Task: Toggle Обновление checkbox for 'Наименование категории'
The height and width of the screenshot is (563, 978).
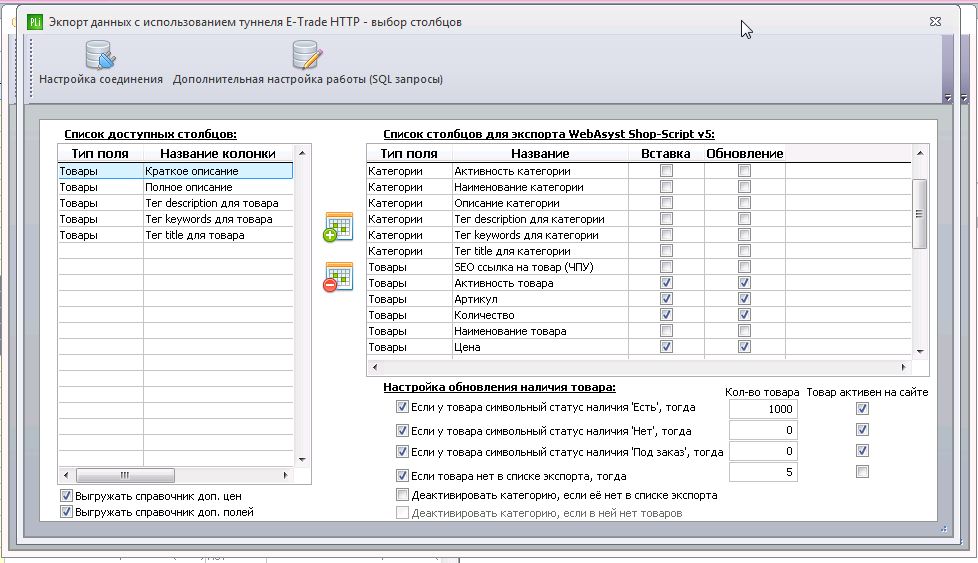Action: 744,186
